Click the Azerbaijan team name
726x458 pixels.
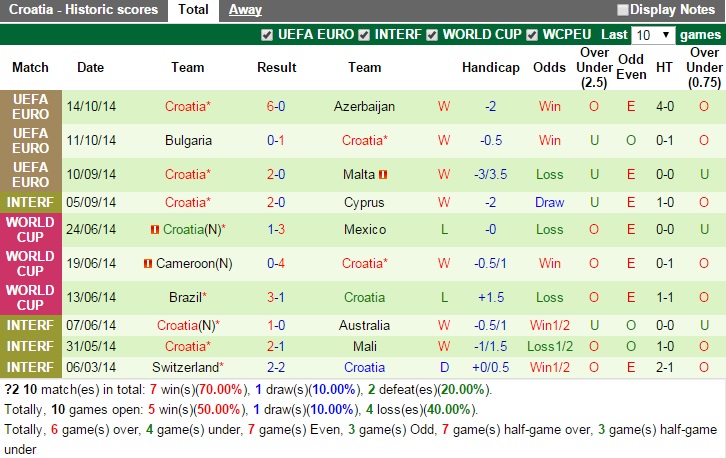(x=364, y=106)
